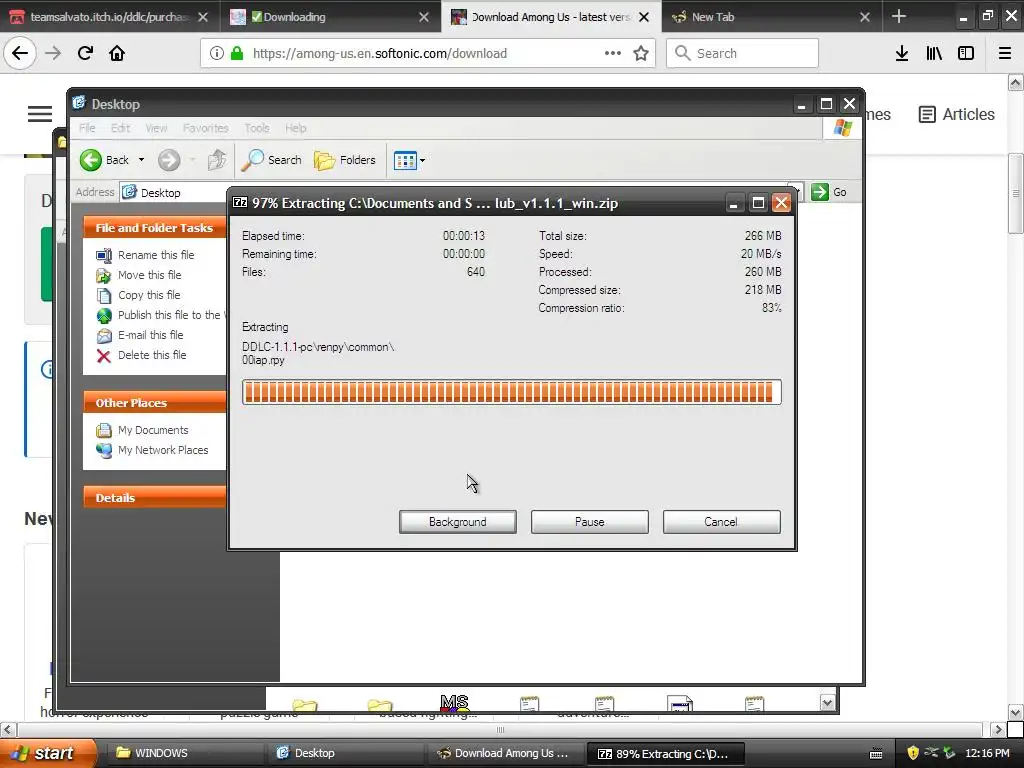This screenshot has height=768, width=1024.
Task: Reload the Softonic page
Action: point(86,53)
